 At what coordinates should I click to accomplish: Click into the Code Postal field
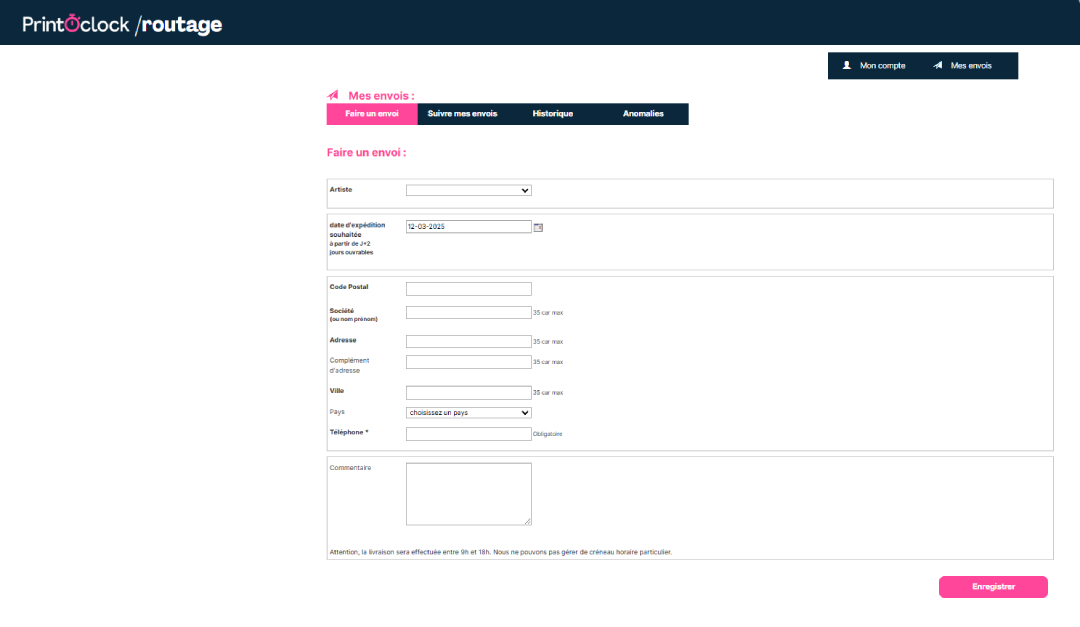pos(468,289)
